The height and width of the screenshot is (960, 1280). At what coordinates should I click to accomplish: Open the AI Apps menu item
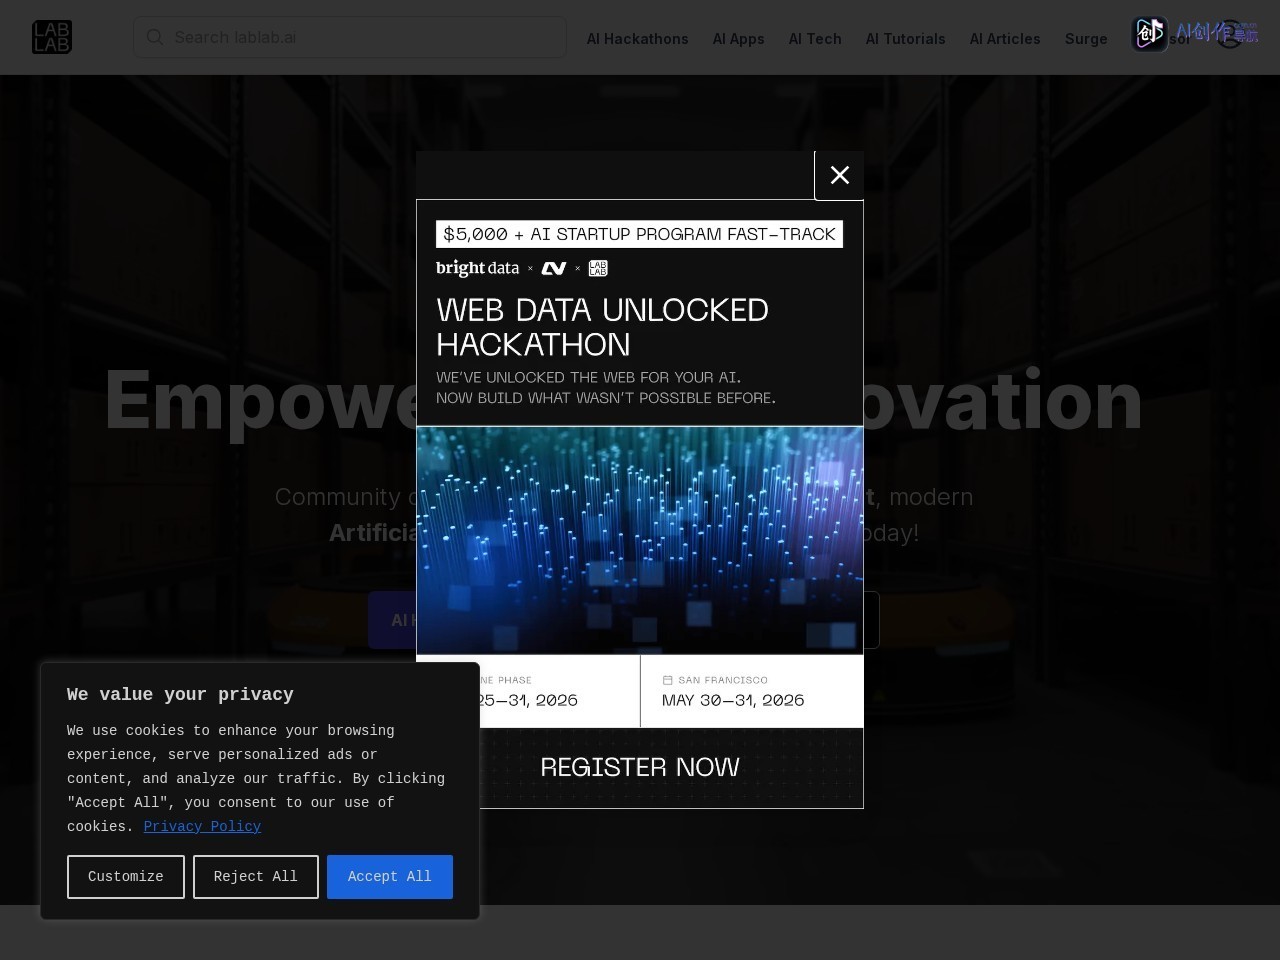point(738,39)
